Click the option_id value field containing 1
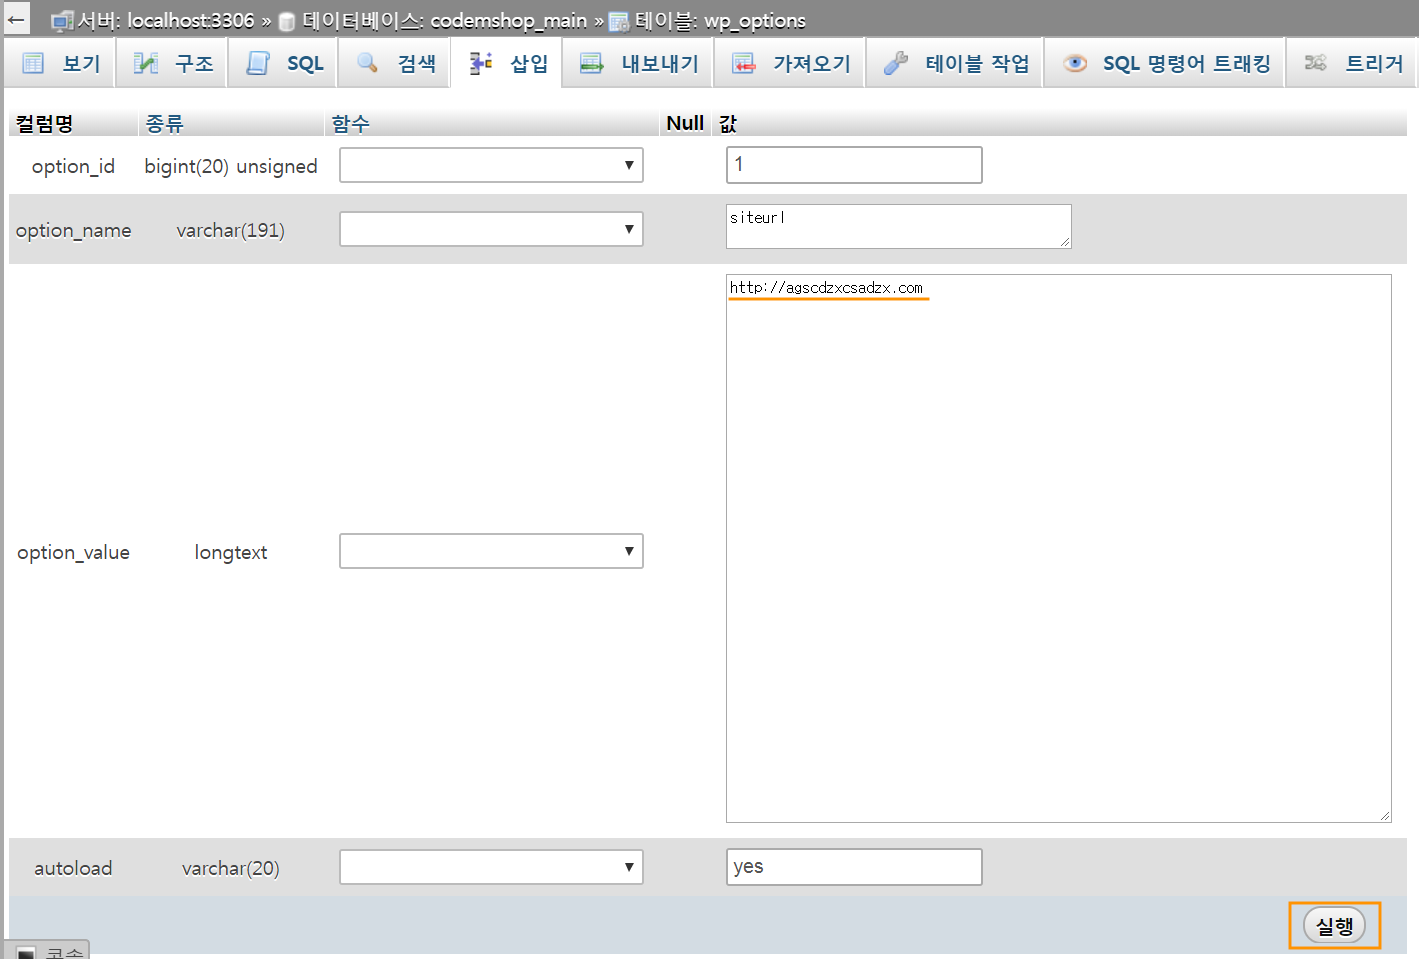Image resolution: width=1419 pixels, height=959 pixels. click(x=854, y=165)
